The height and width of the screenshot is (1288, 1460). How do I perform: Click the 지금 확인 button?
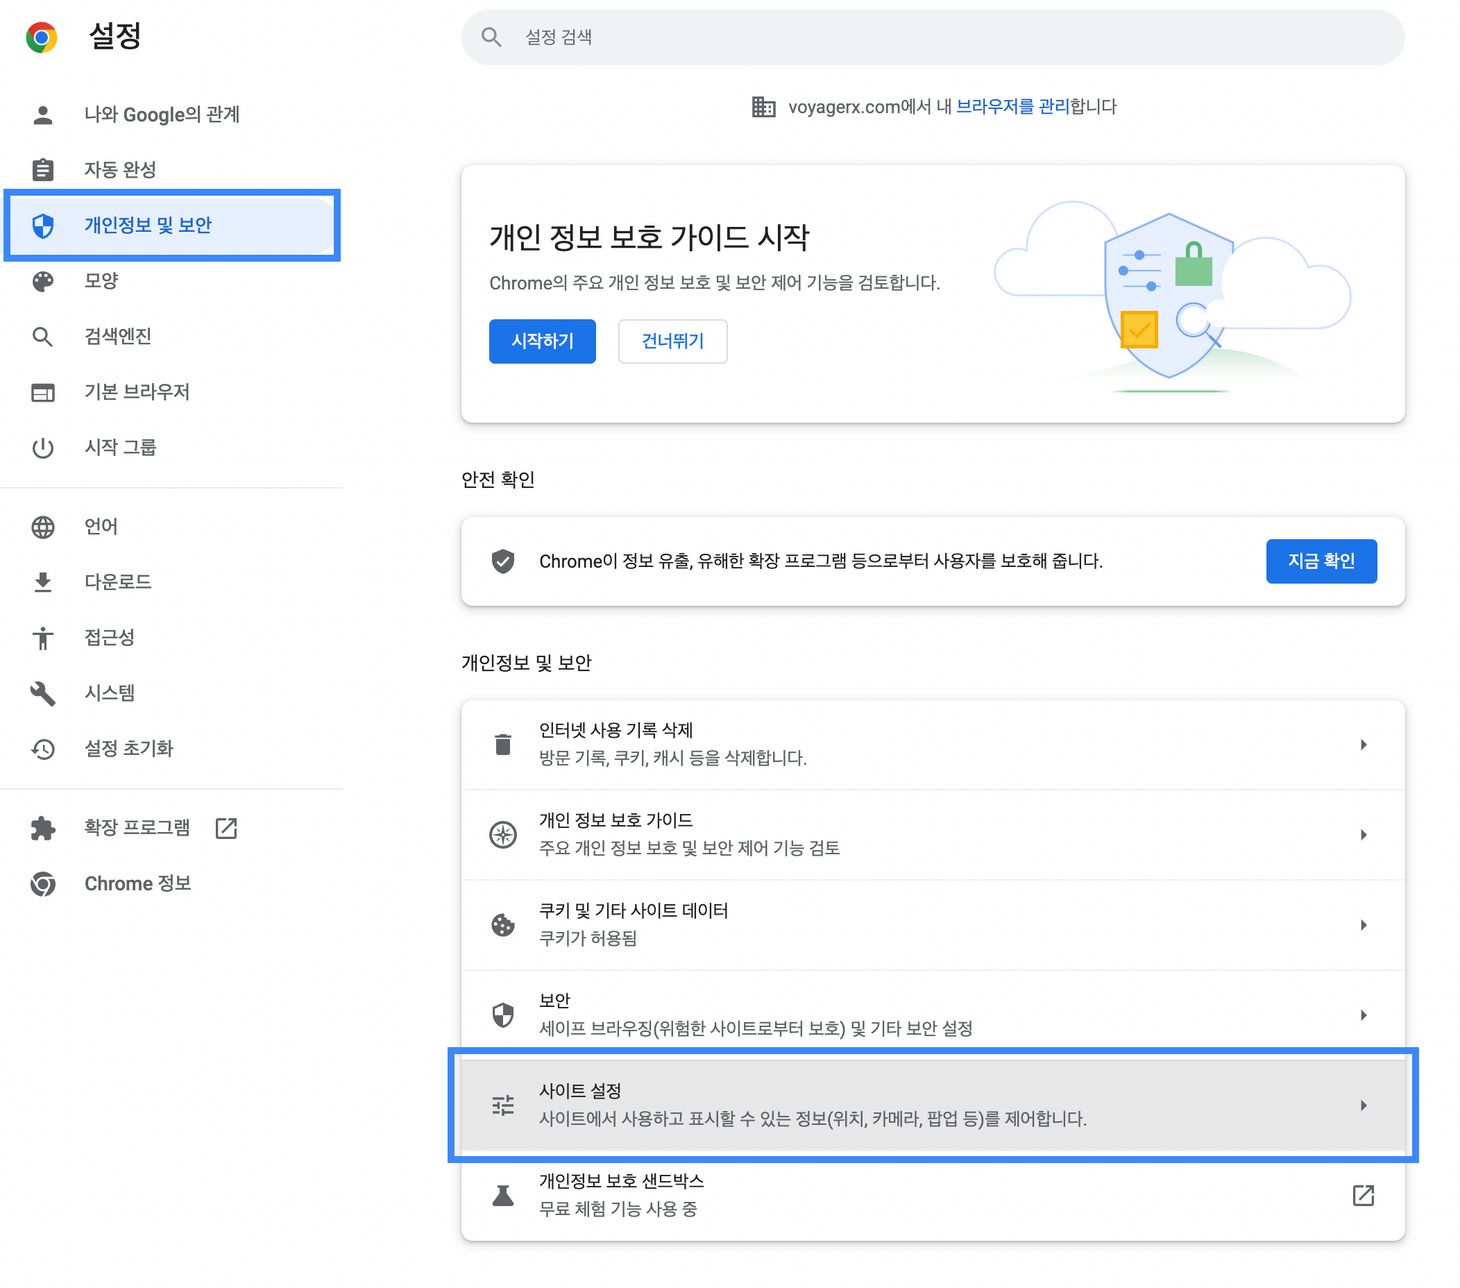coord(1321,561)
